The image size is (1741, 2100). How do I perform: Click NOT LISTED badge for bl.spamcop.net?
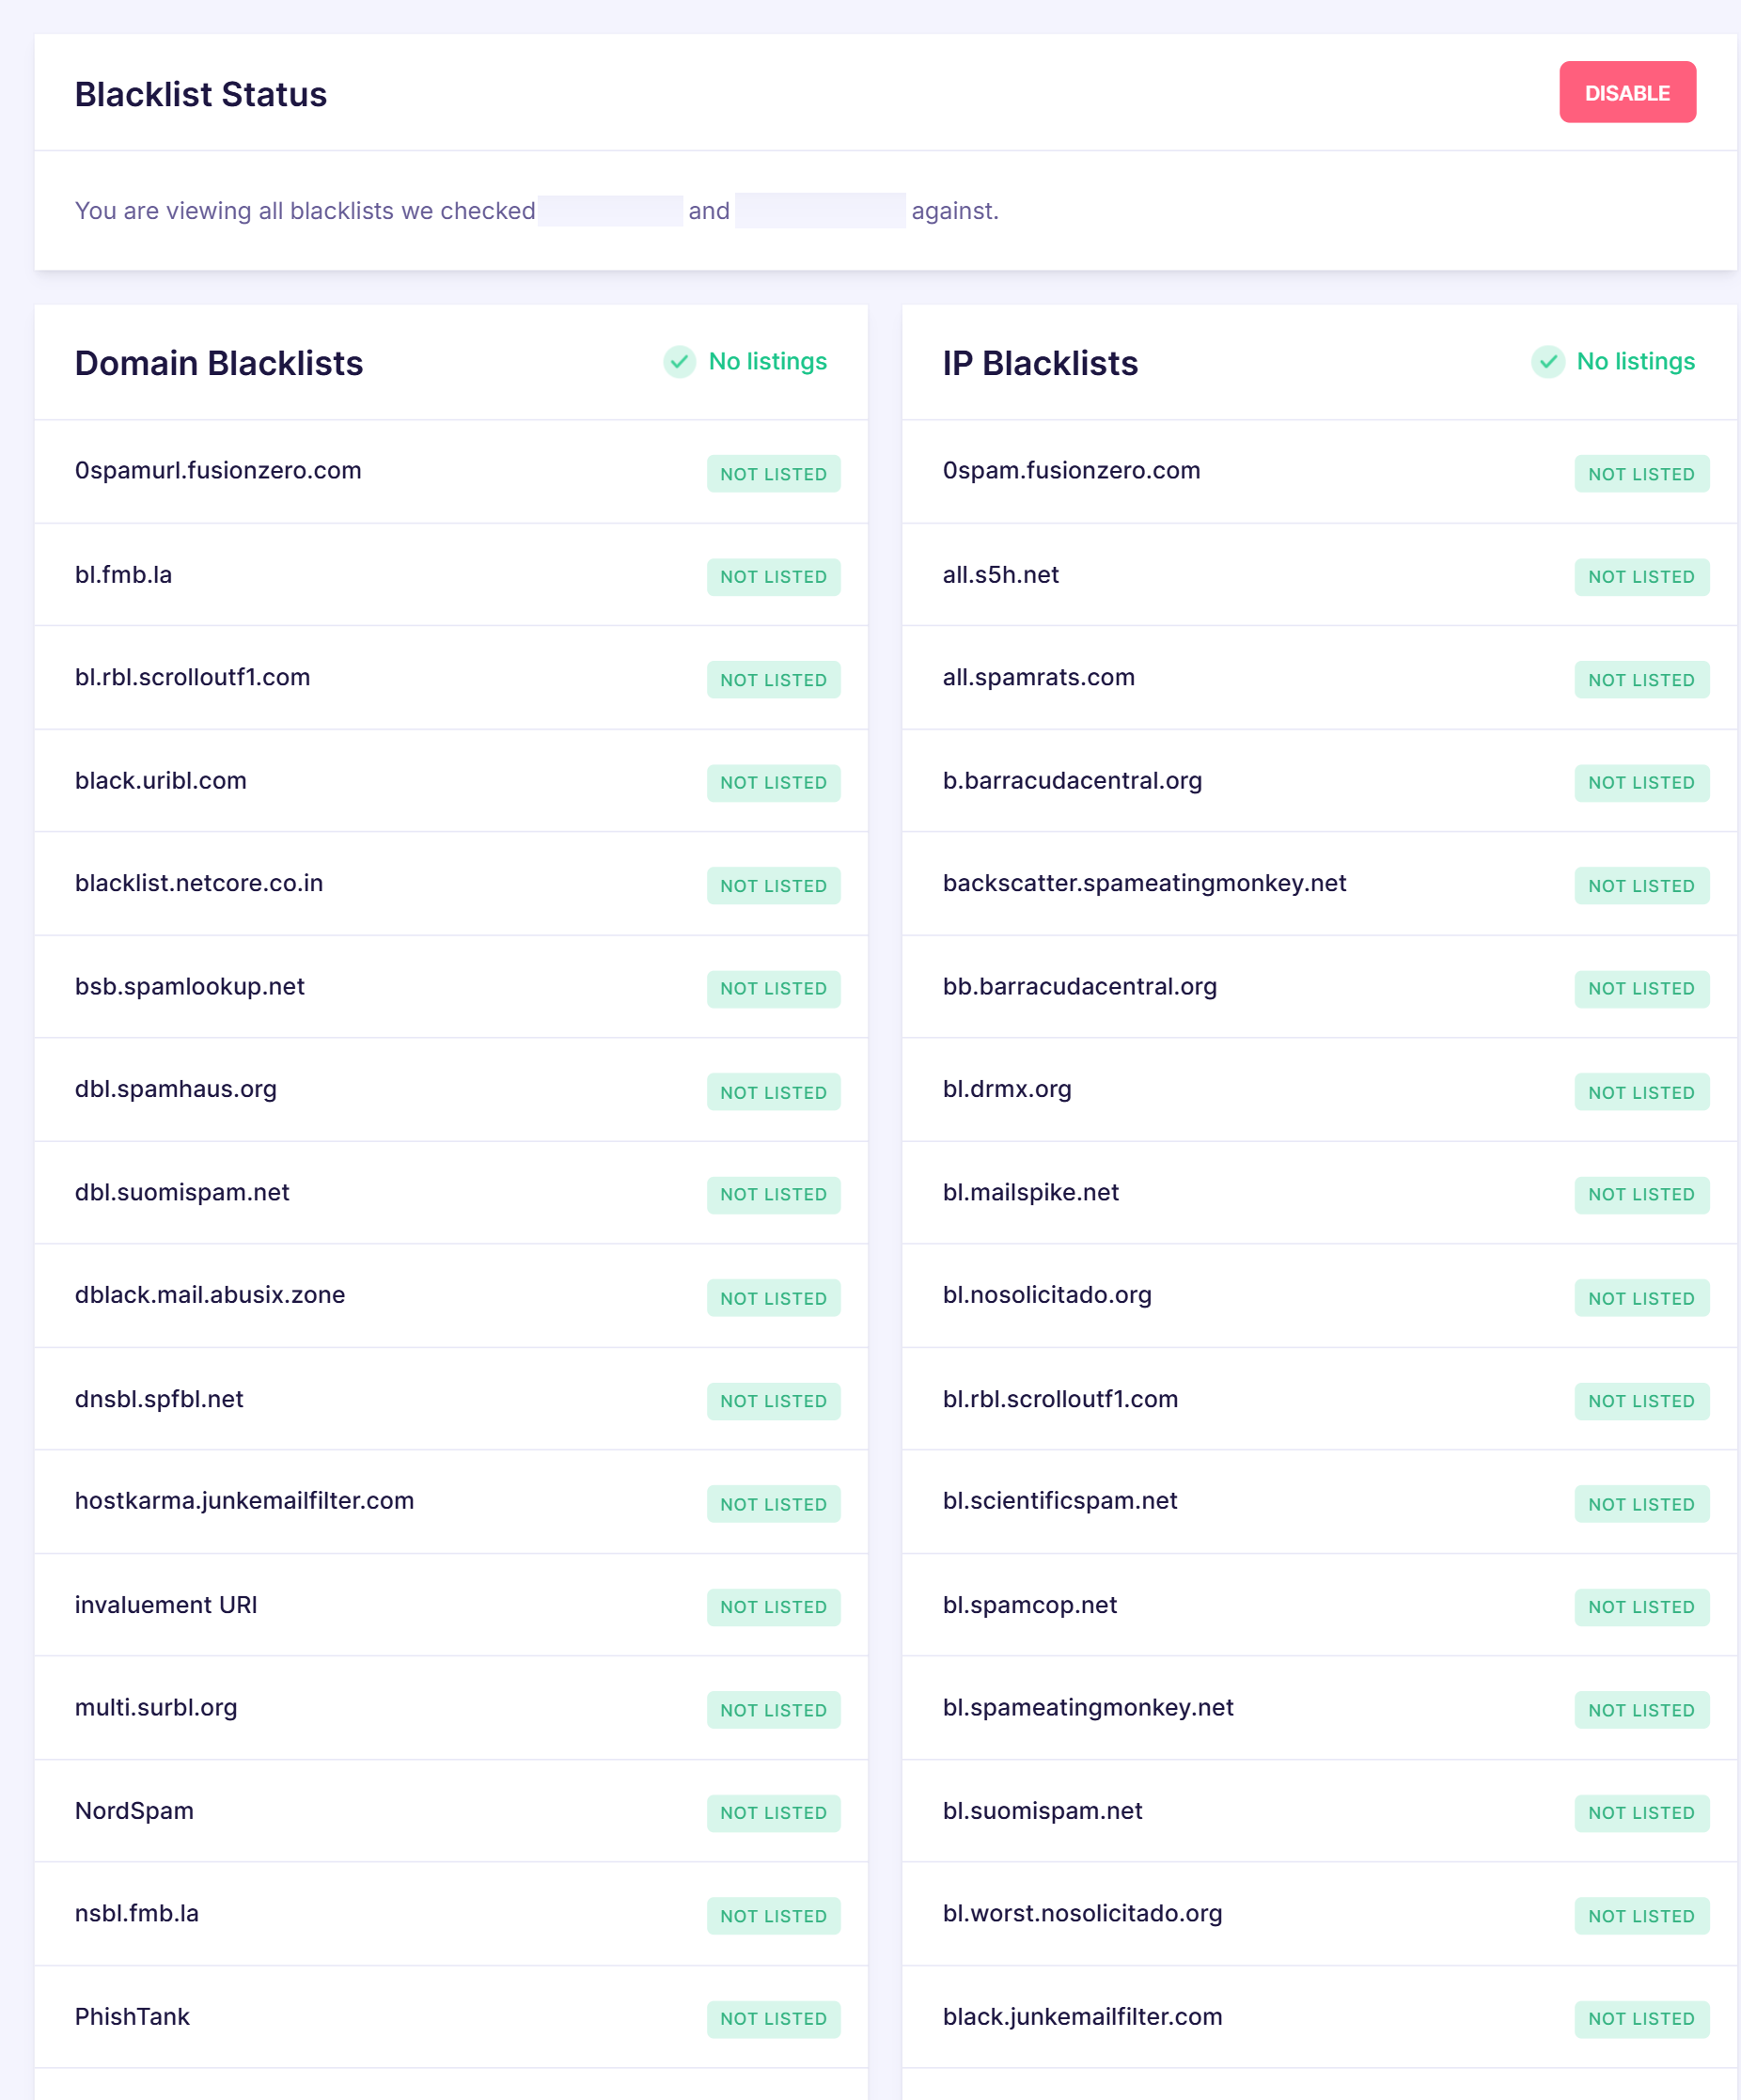[x=1641, y=1607]
